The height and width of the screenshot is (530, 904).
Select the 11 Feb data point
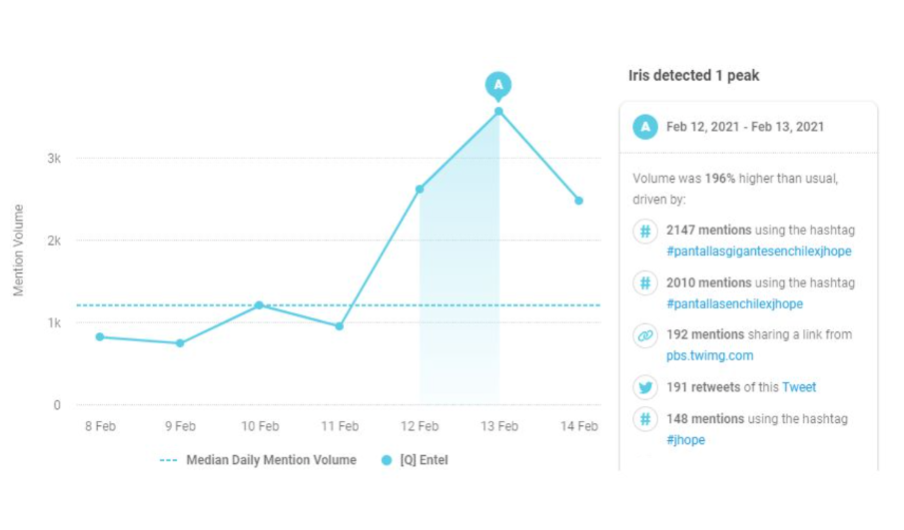pos(339,326)
